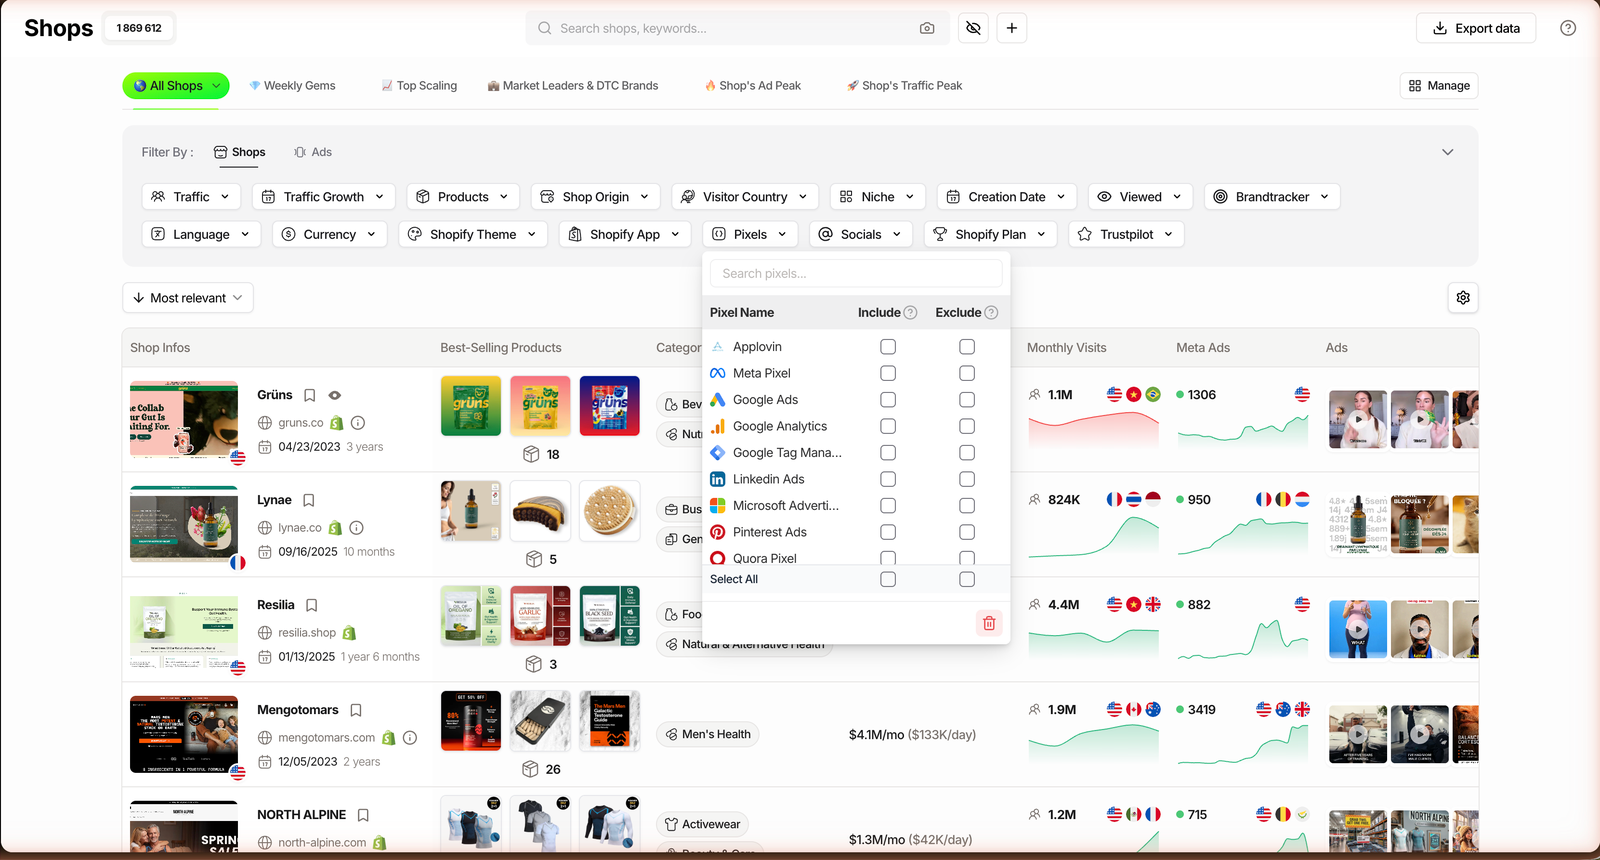
Task: Open the Shopify Theme dropdown
Action: (x=473, y=234)
